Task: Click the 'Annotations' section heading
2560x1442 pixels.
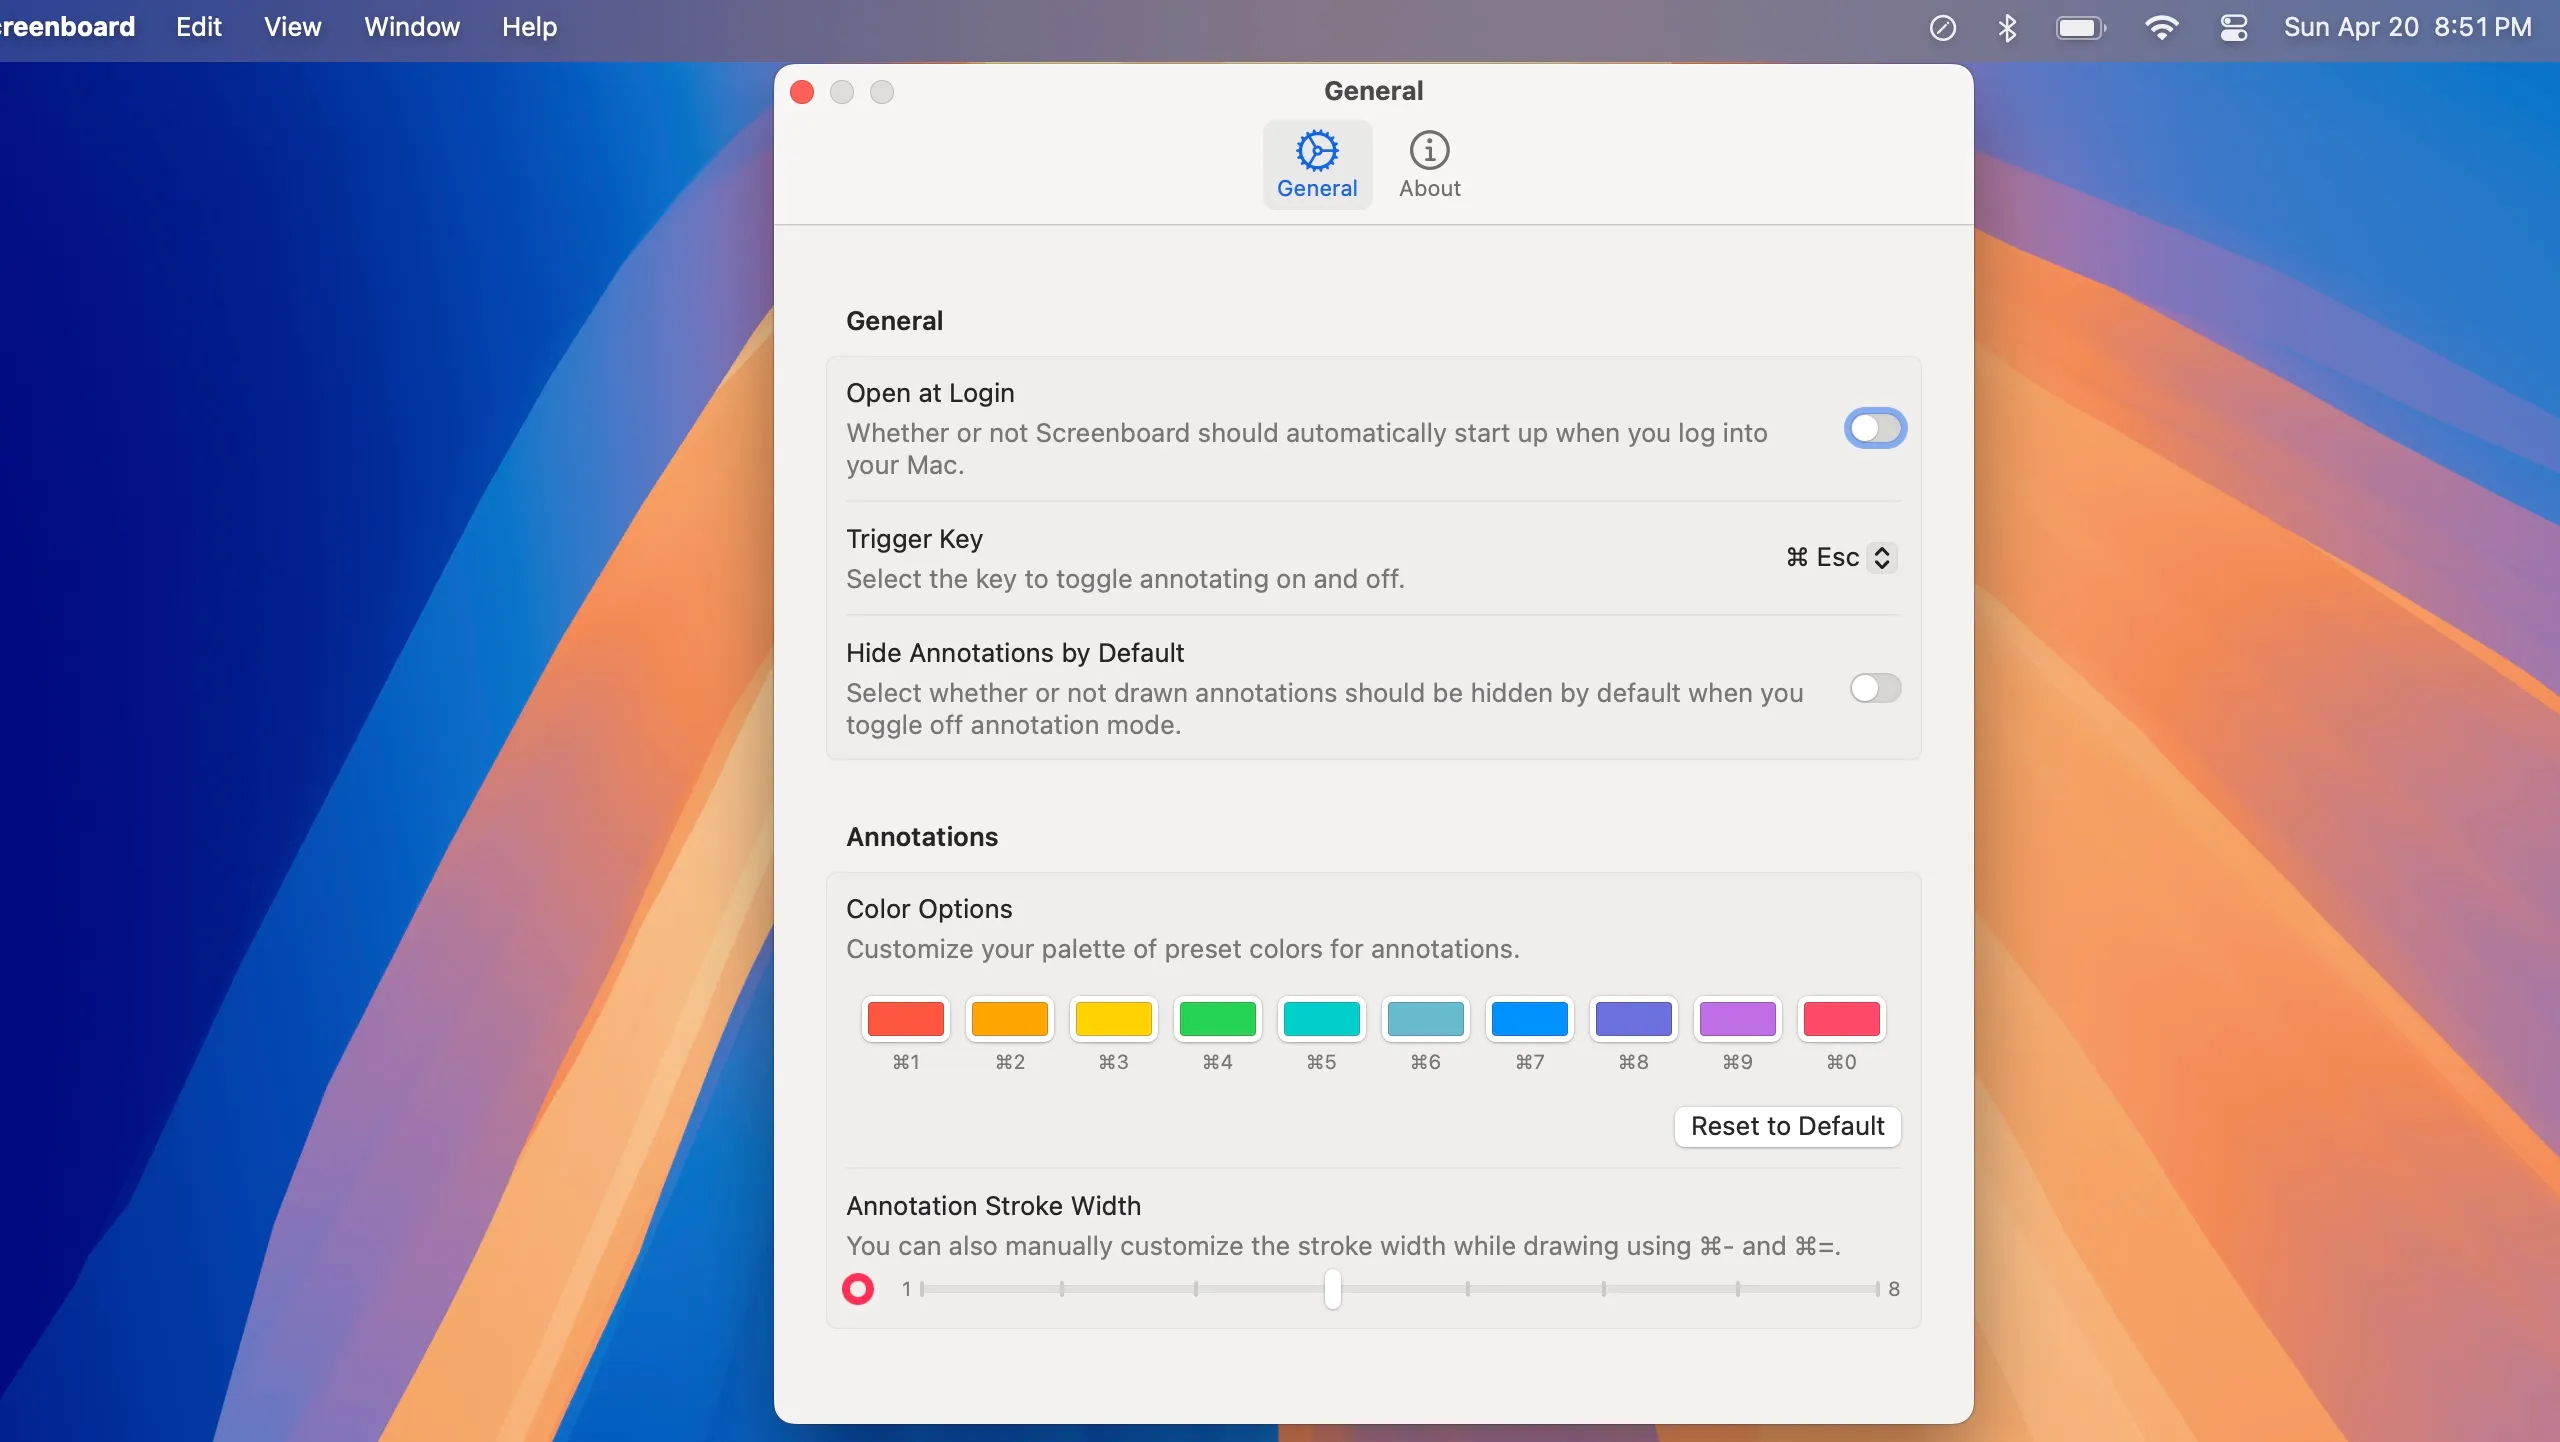Action: (x=922, y=837)
